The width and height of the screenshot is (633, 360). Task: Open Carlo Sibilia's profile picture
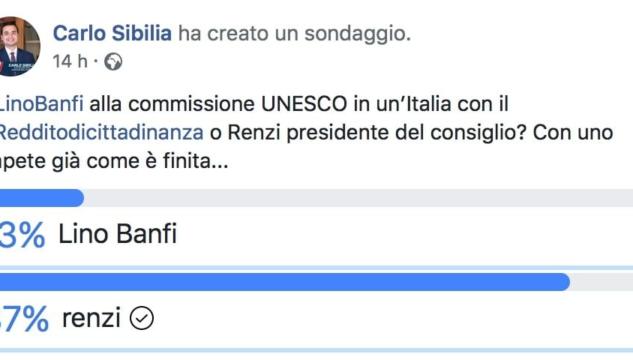click(19, 46)
